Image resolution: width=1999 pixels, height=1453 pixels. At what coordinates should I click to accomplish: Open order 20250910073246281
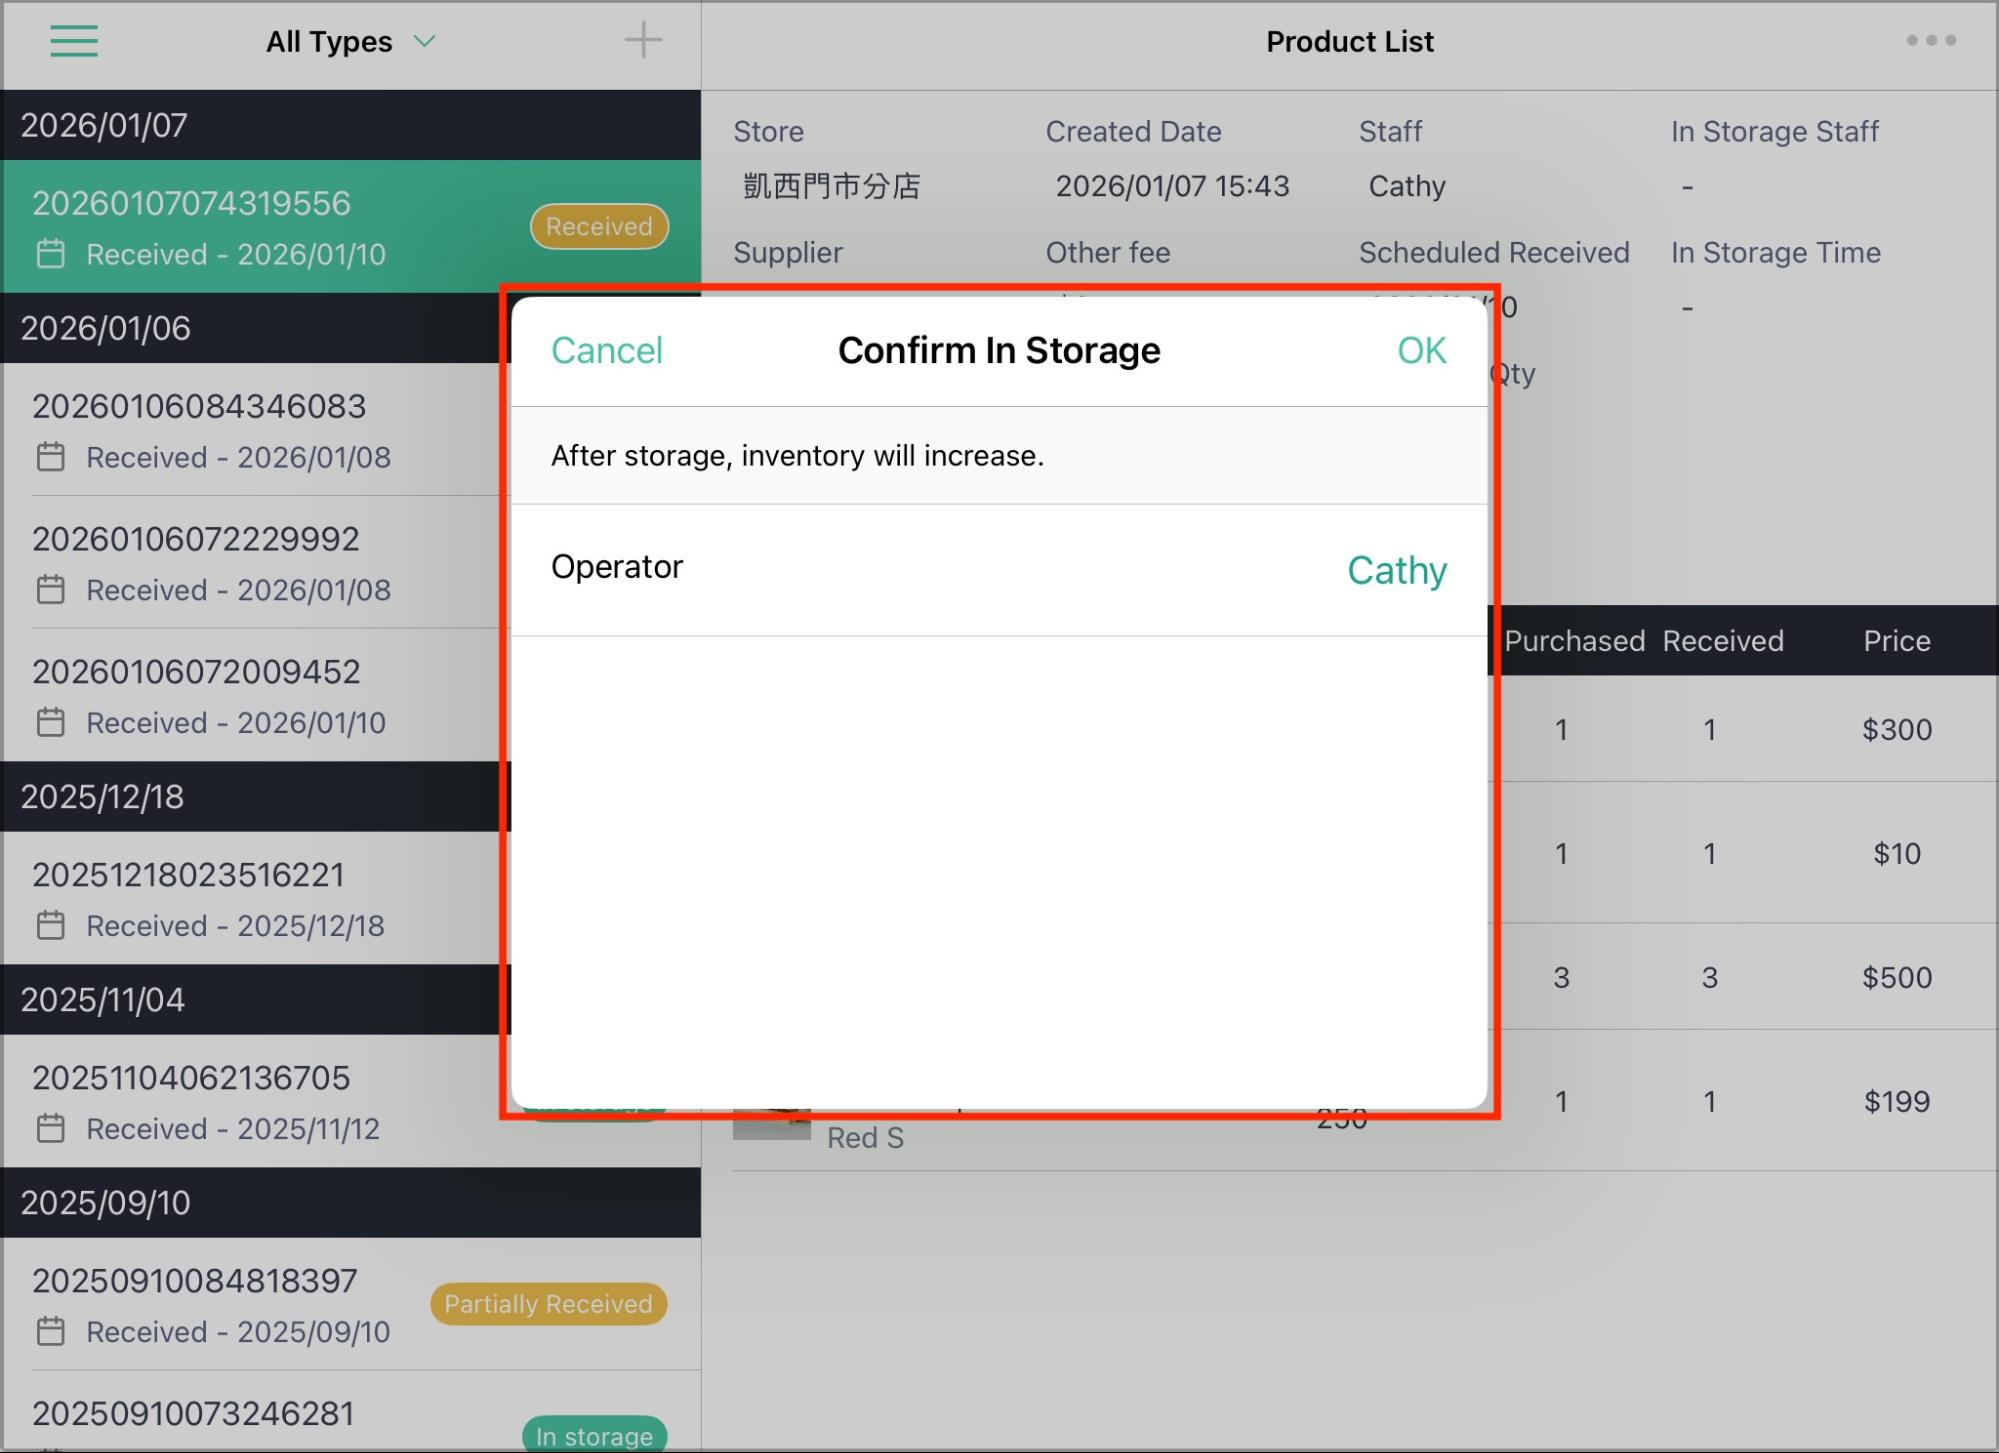coord(351,1412)
